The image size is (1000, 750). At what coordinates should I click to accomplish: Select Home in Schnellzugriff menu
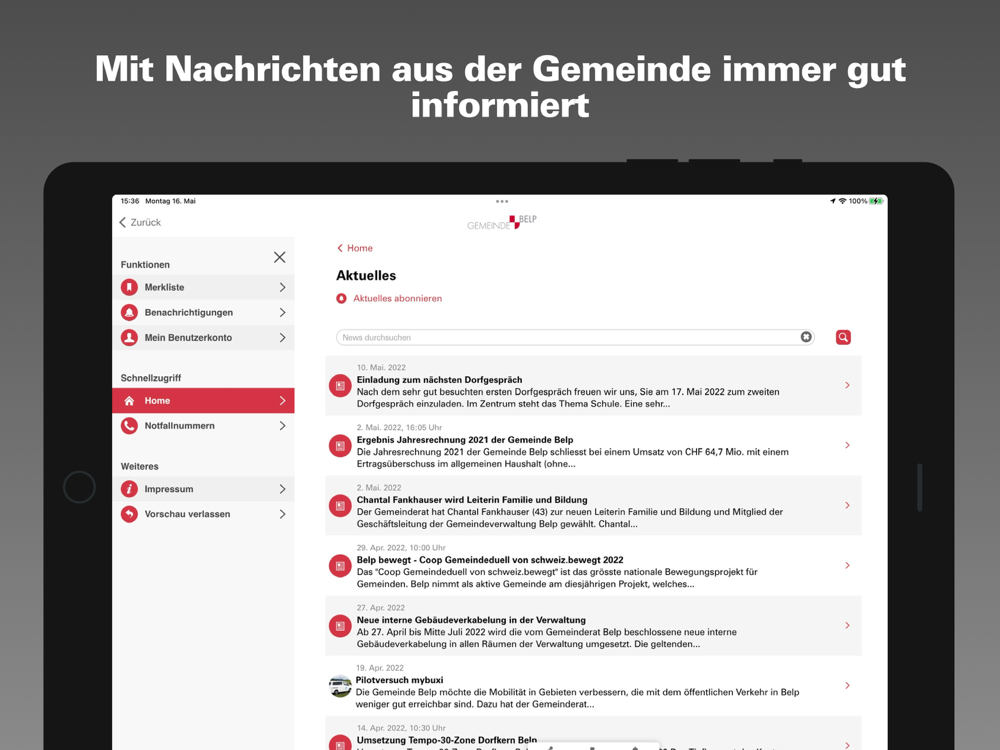pyautogui.click(x=203, y=401)
